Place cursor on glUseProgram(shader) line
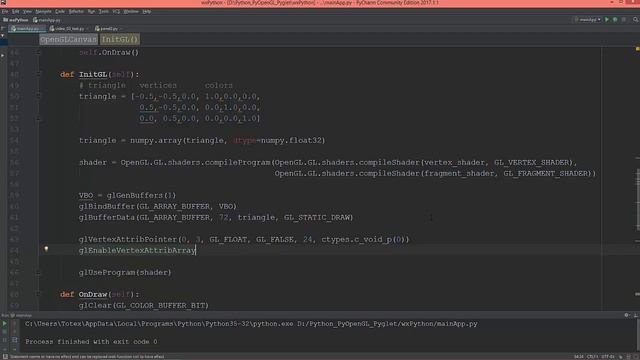 tap(125, 272)
